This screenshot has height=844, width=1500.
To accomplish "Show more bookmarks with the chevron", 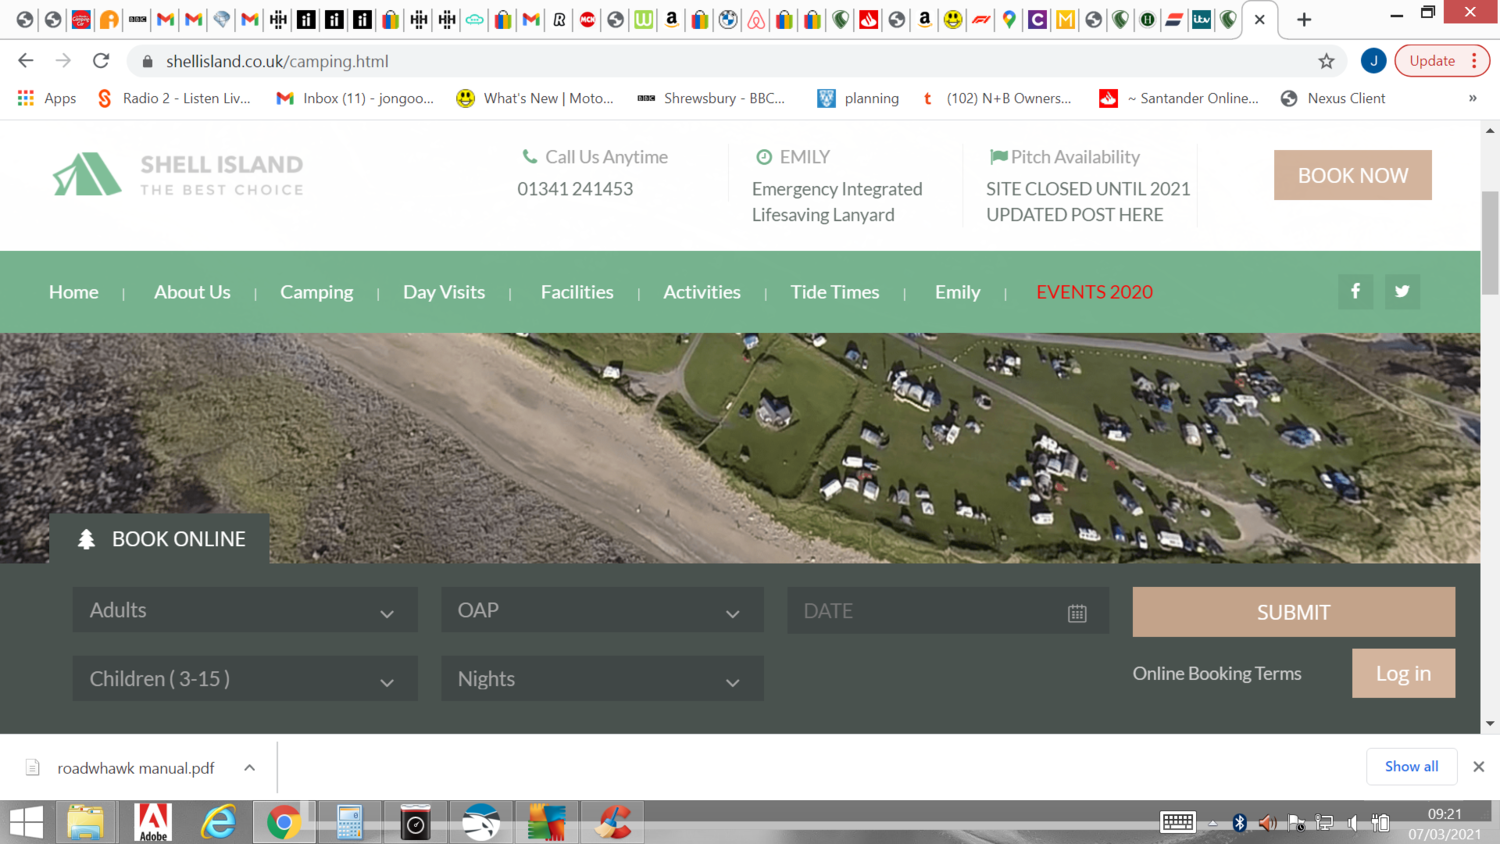I will tap(1472, 98).
